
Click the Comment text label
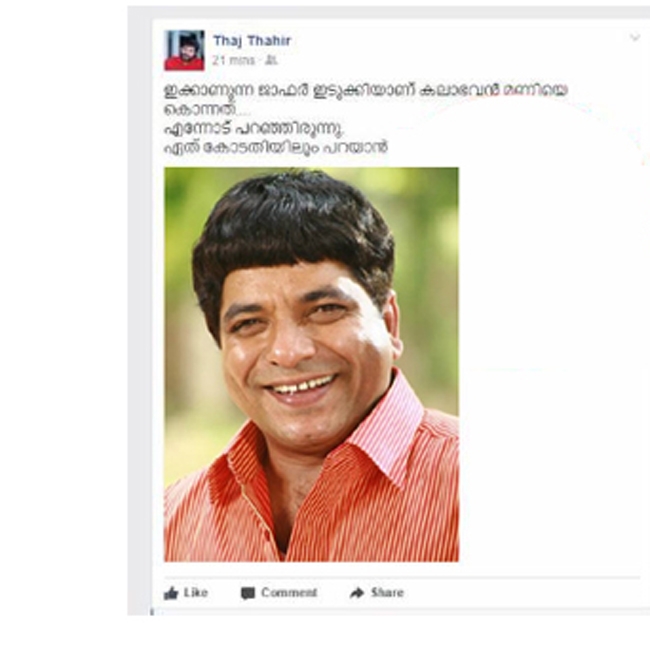pyautogui.click(x=289, y=593)
